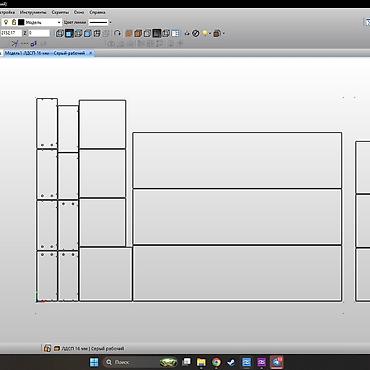Screen dimensions: 370x370
Task: Select the second orange cube display icon
Action: tap(138, 33)
